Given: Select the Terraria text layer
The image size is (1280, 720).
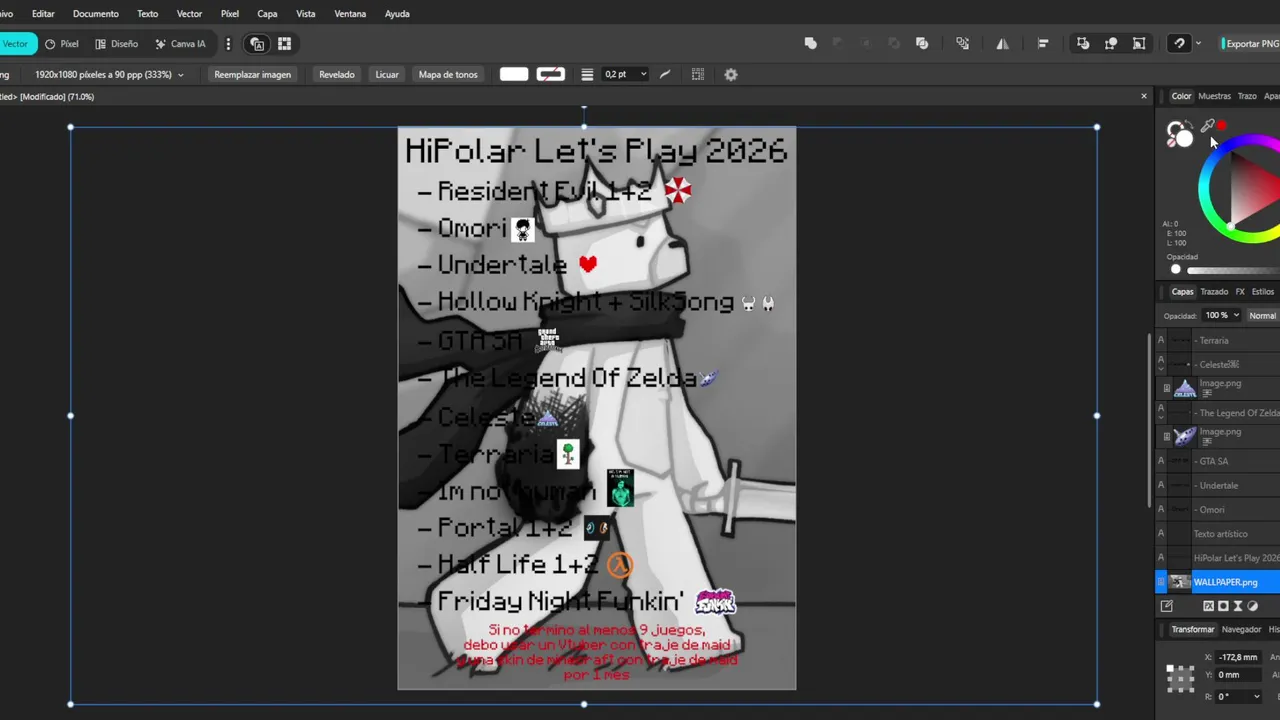Looking at the screenshot, I should (x=1218, y=340).
